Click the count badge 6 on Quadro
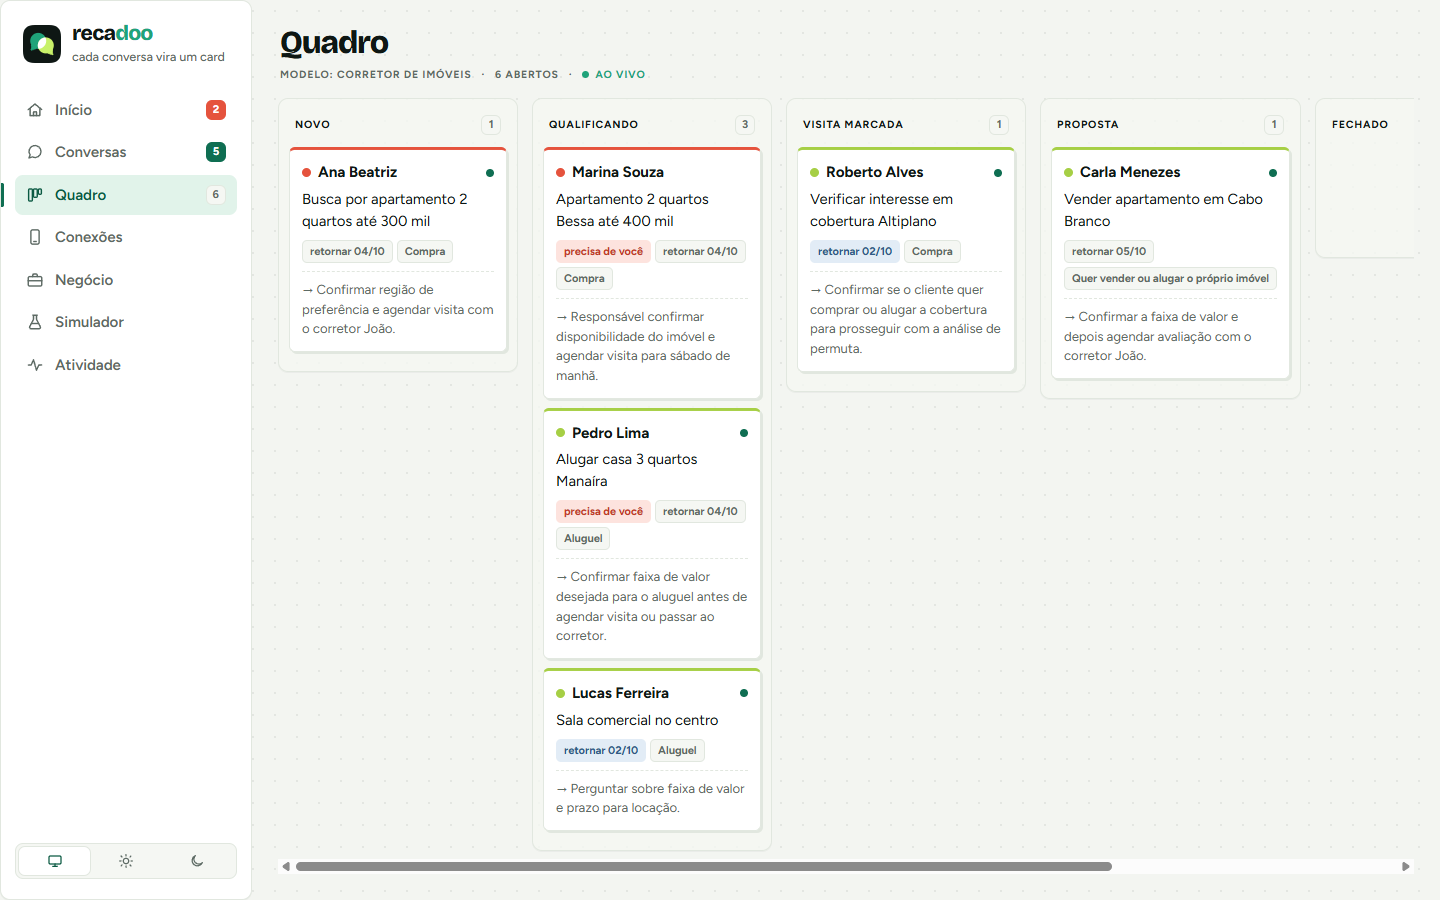 (216, 195)
